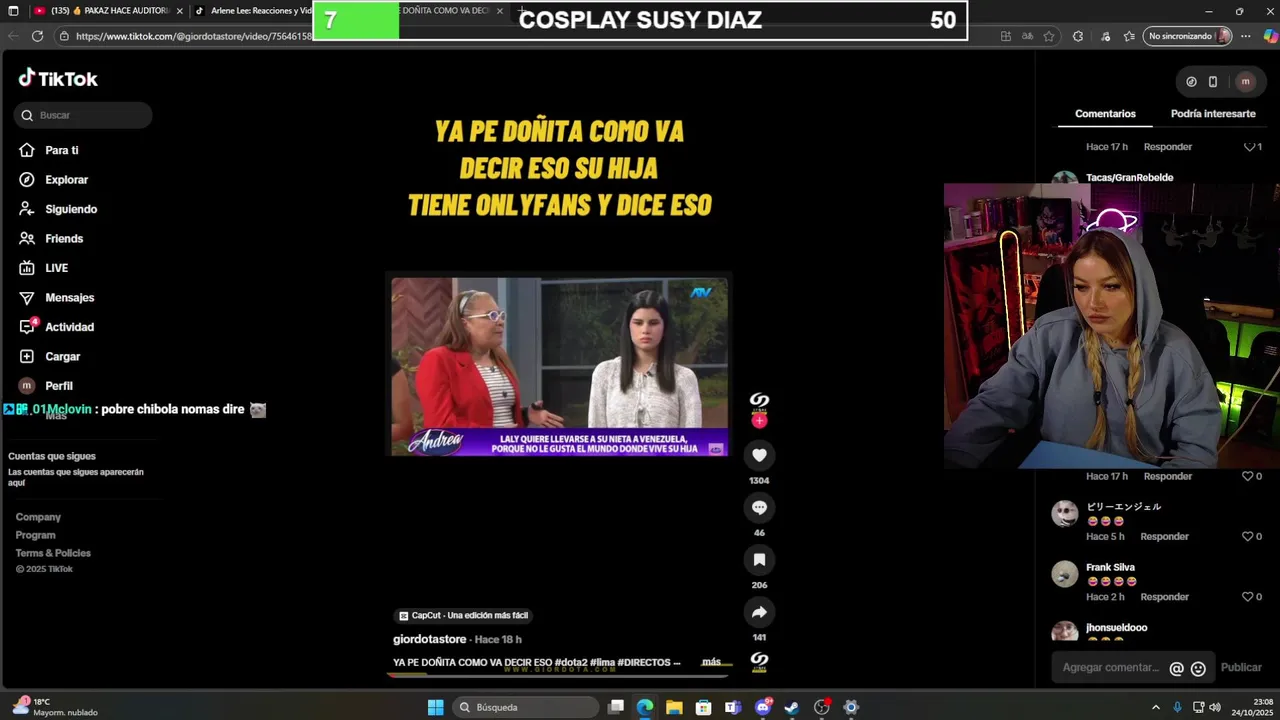Click the Buscar search field
Viewport: 1280px width, 720px height.
[83, 115]
